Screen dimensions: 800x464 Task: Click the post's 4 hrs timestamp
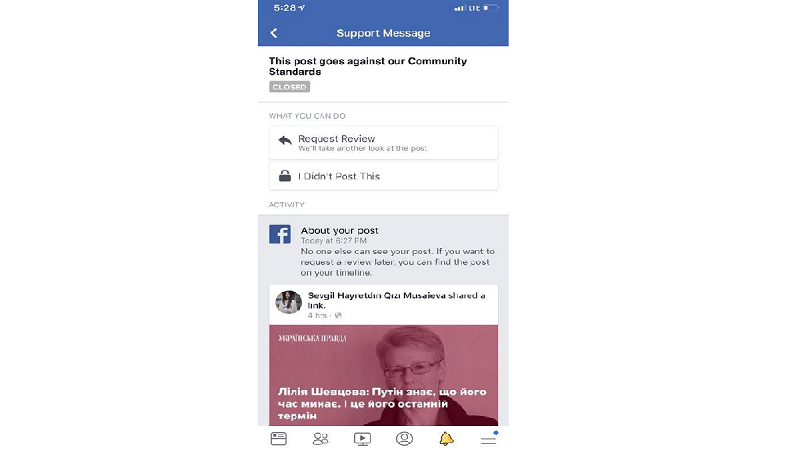click(x=317, y=315)
